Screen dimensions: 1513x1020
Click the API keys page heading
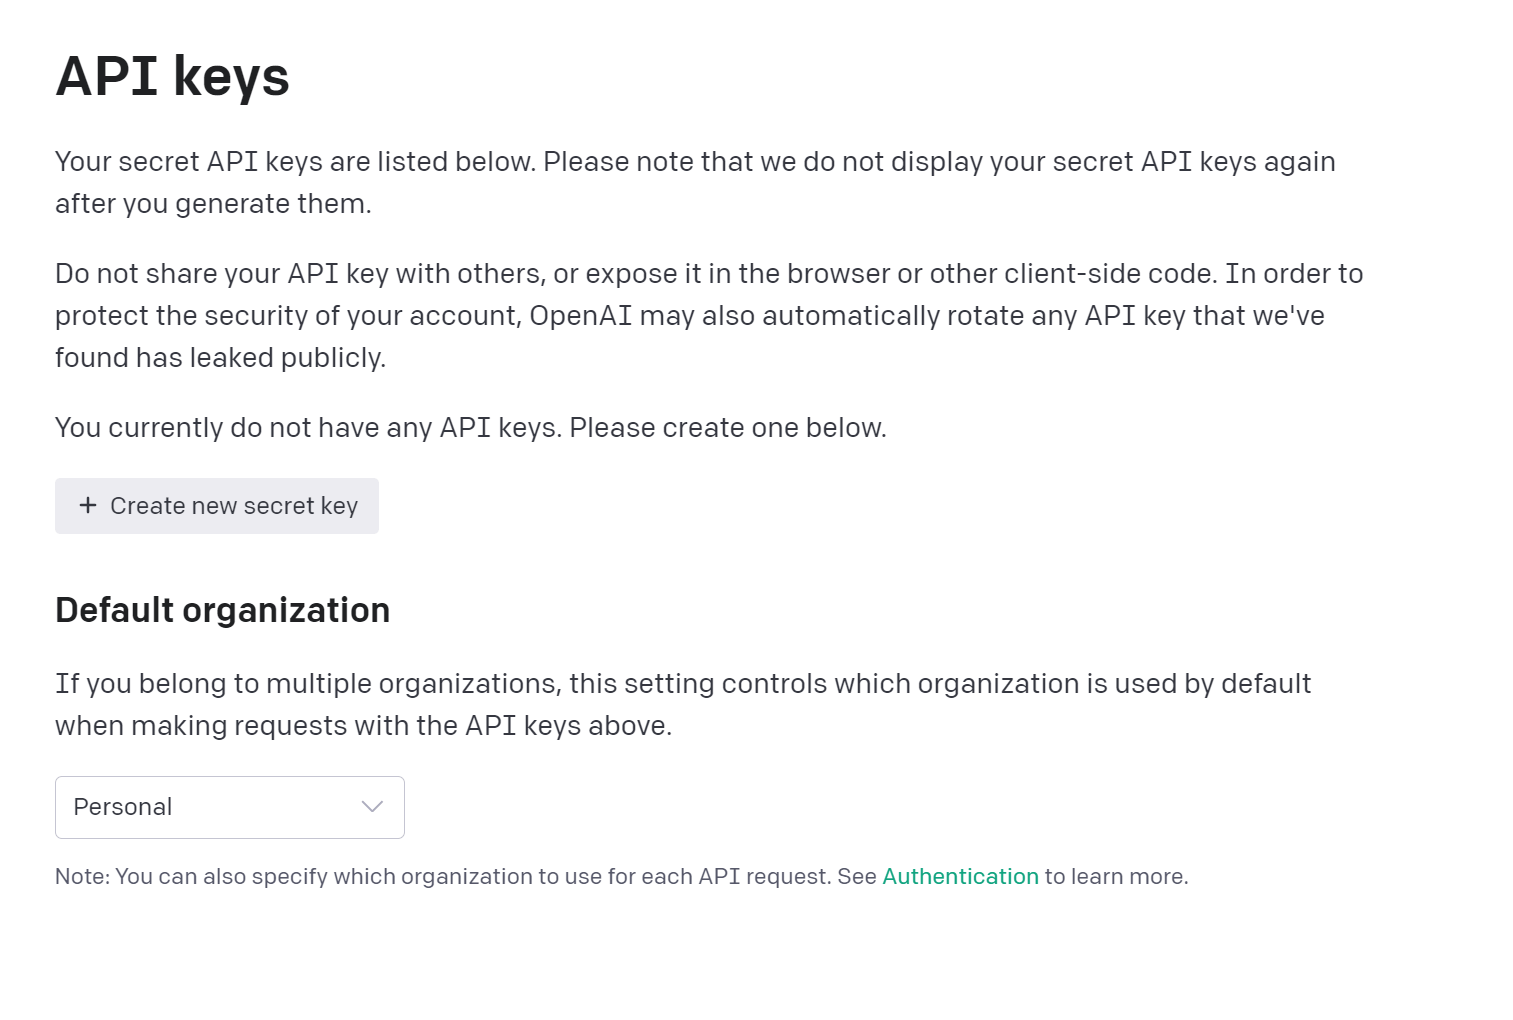coord(172,76)
